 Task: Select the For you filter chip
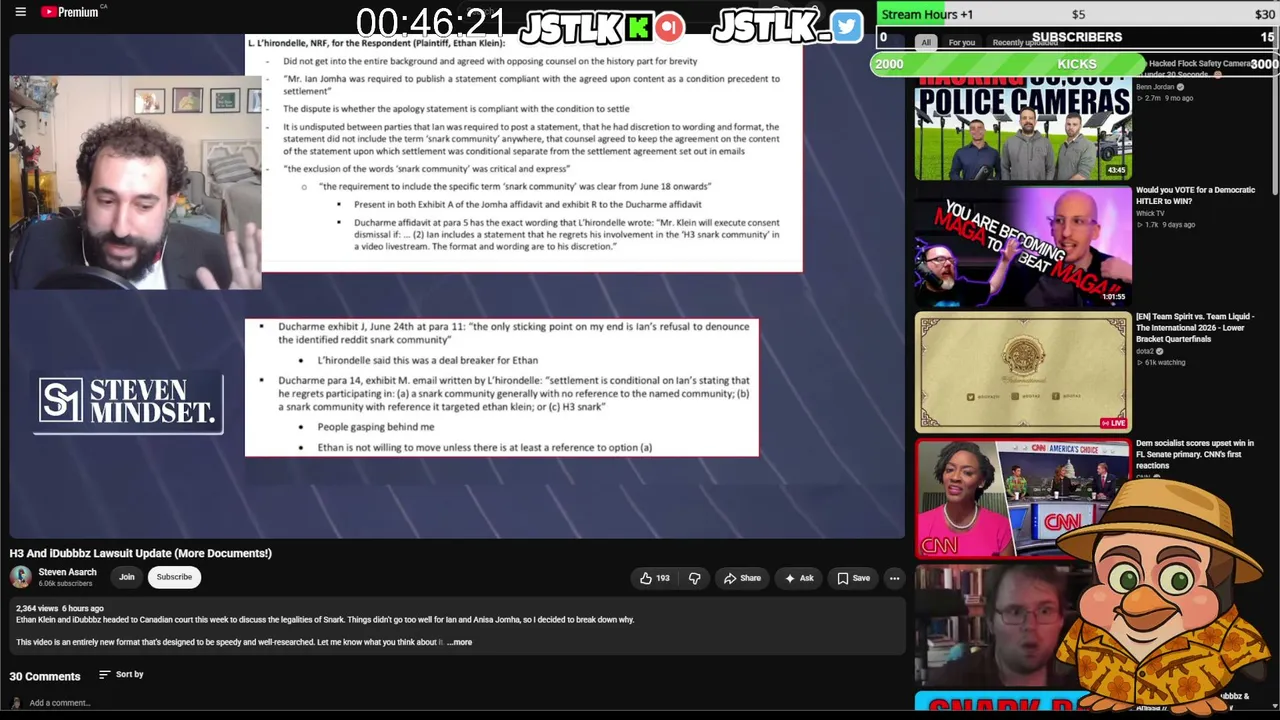[962, 42]
